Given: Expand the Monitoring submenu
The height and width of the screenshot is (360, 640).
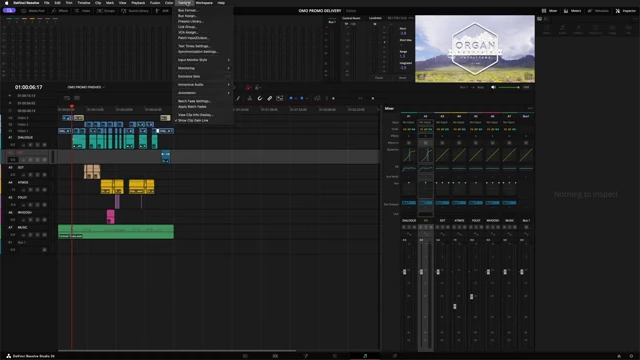Looking at the screenshot, I should (203, 68).
